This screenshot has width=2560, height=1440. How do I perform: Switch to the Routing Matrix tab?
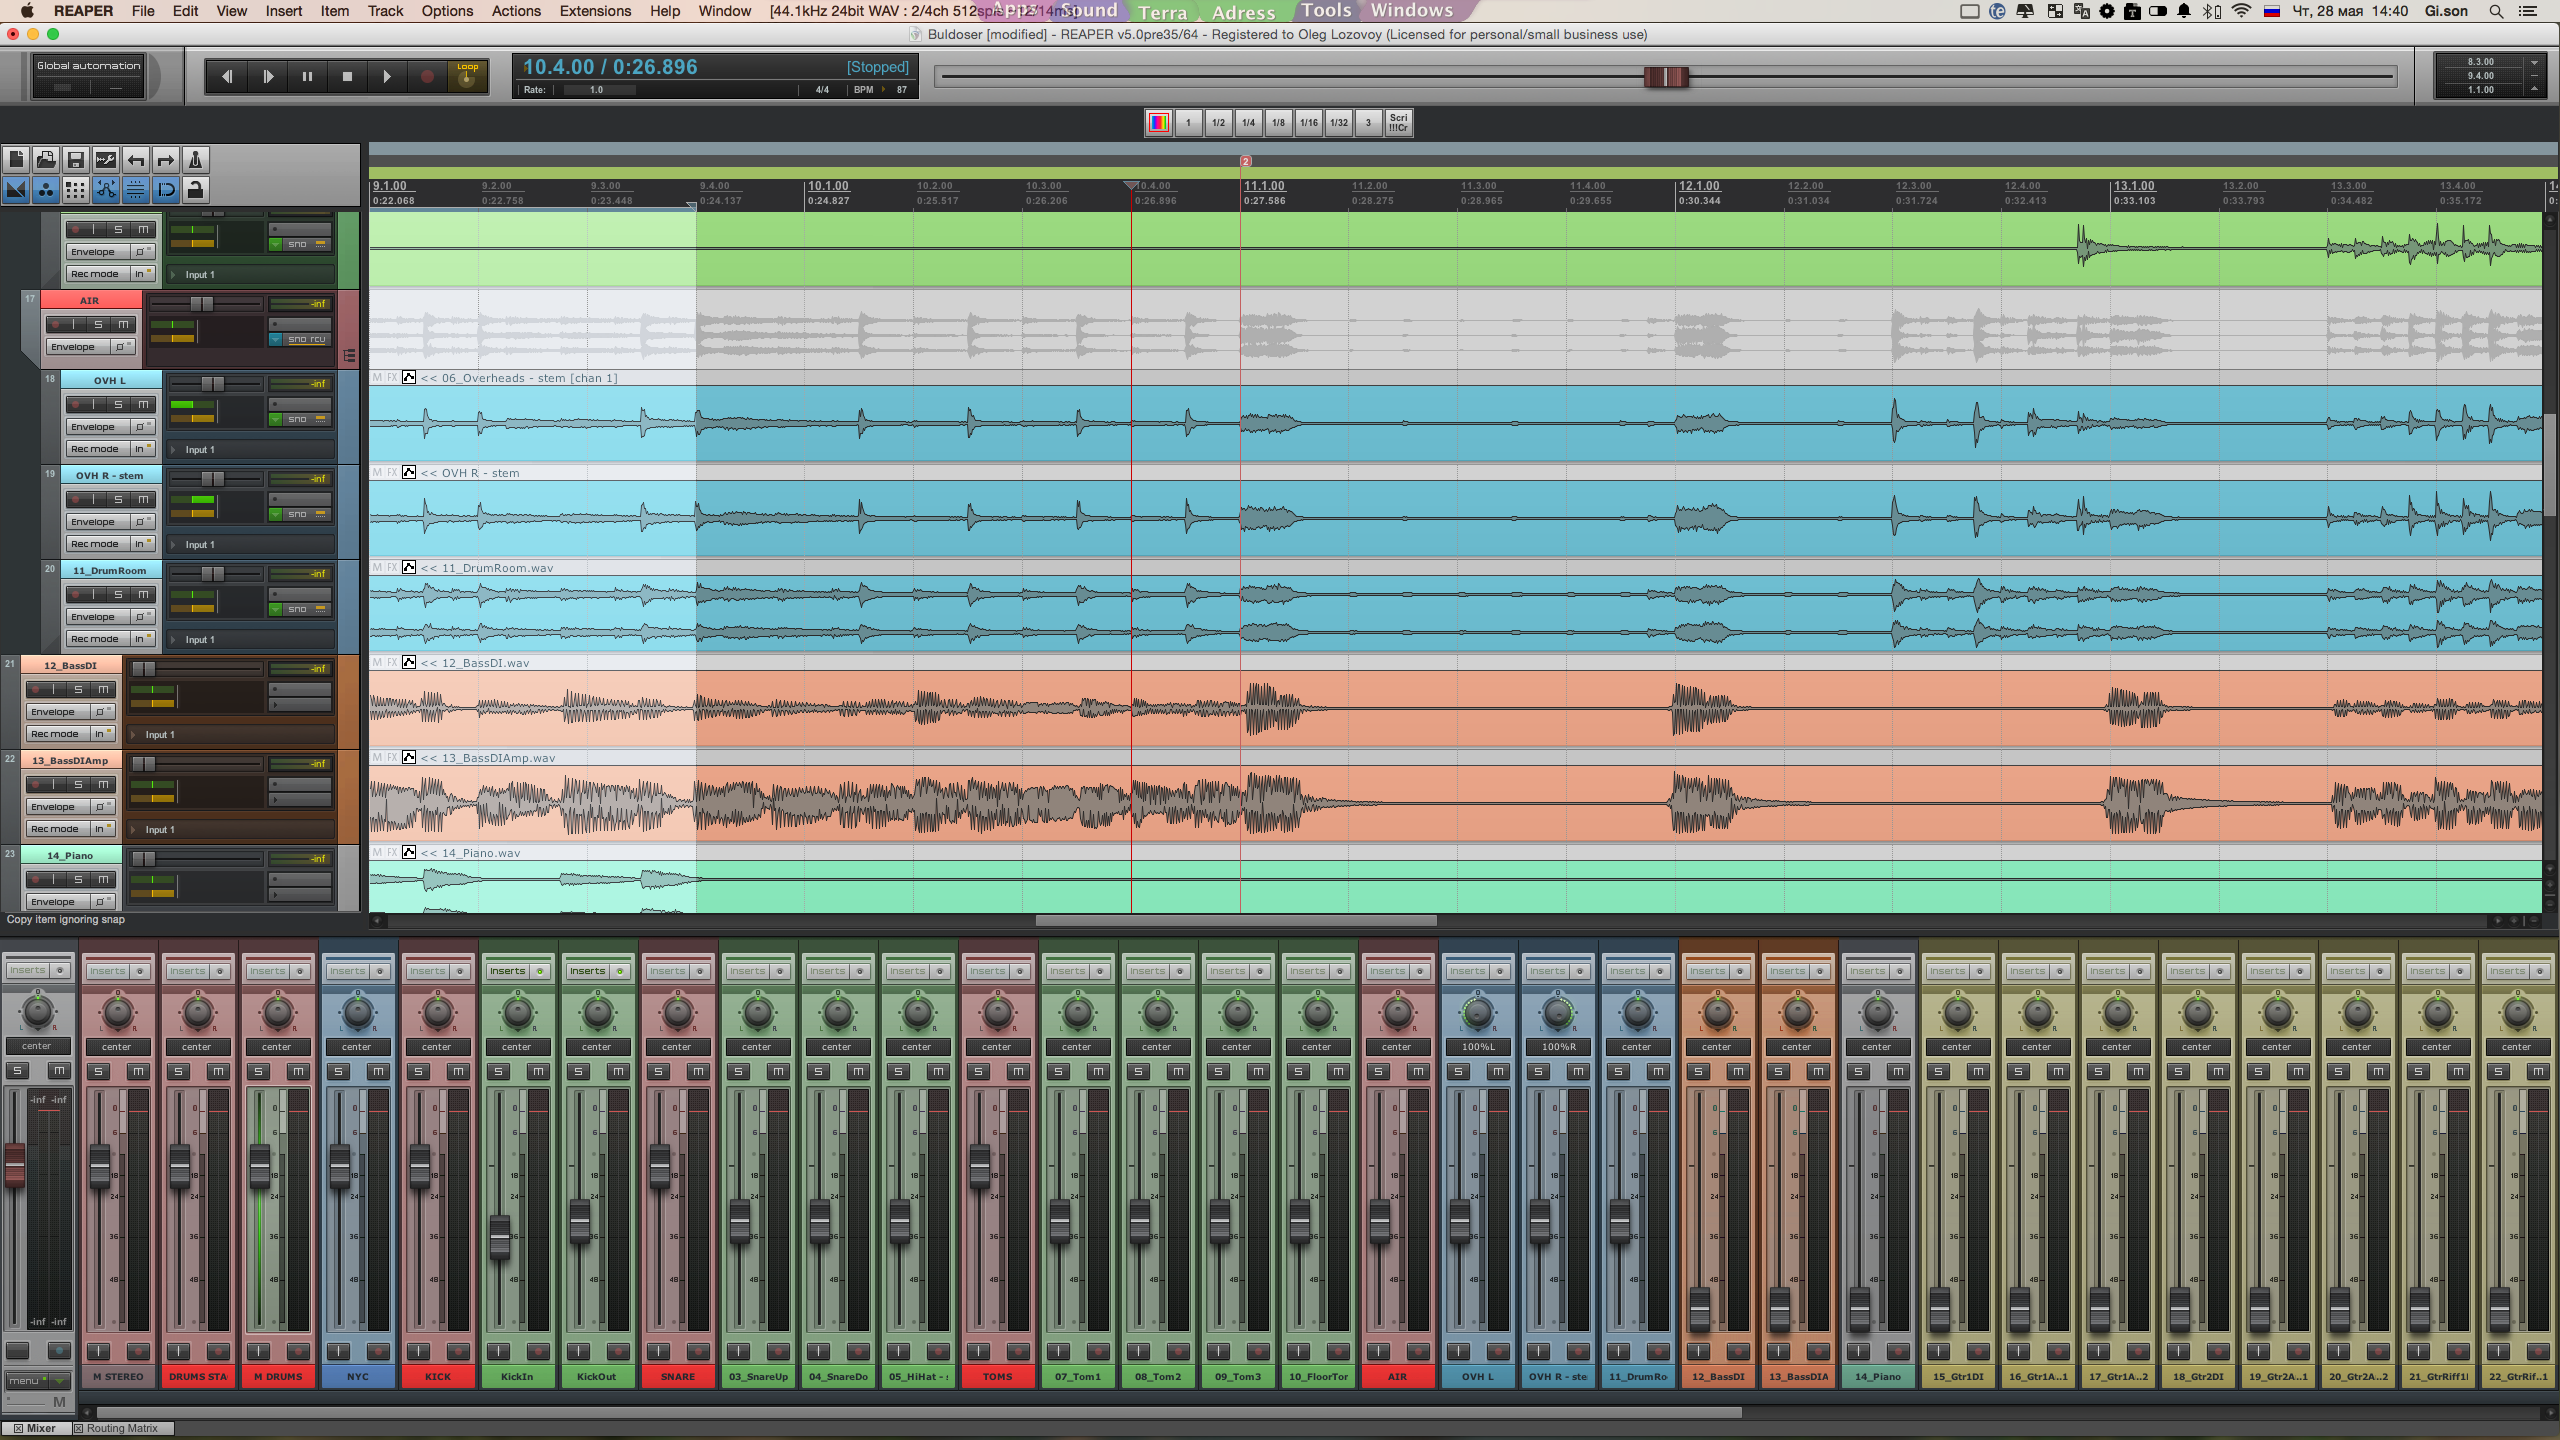[x=121, y=1428]
